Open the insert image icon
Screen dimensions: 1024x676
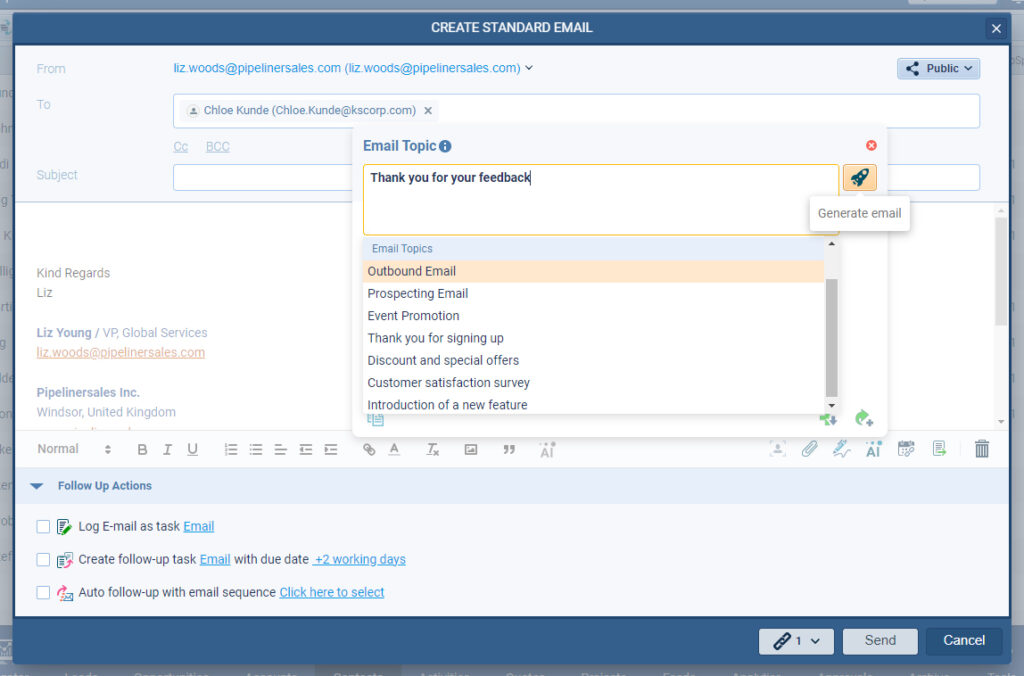click(x=470, y=449)
